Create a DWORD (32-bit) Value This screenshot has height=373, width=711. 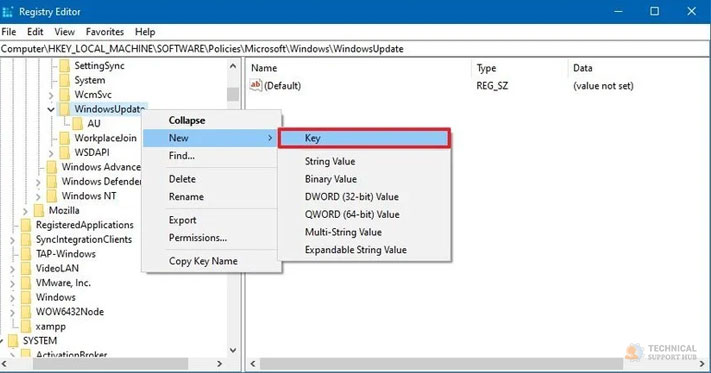364,197
